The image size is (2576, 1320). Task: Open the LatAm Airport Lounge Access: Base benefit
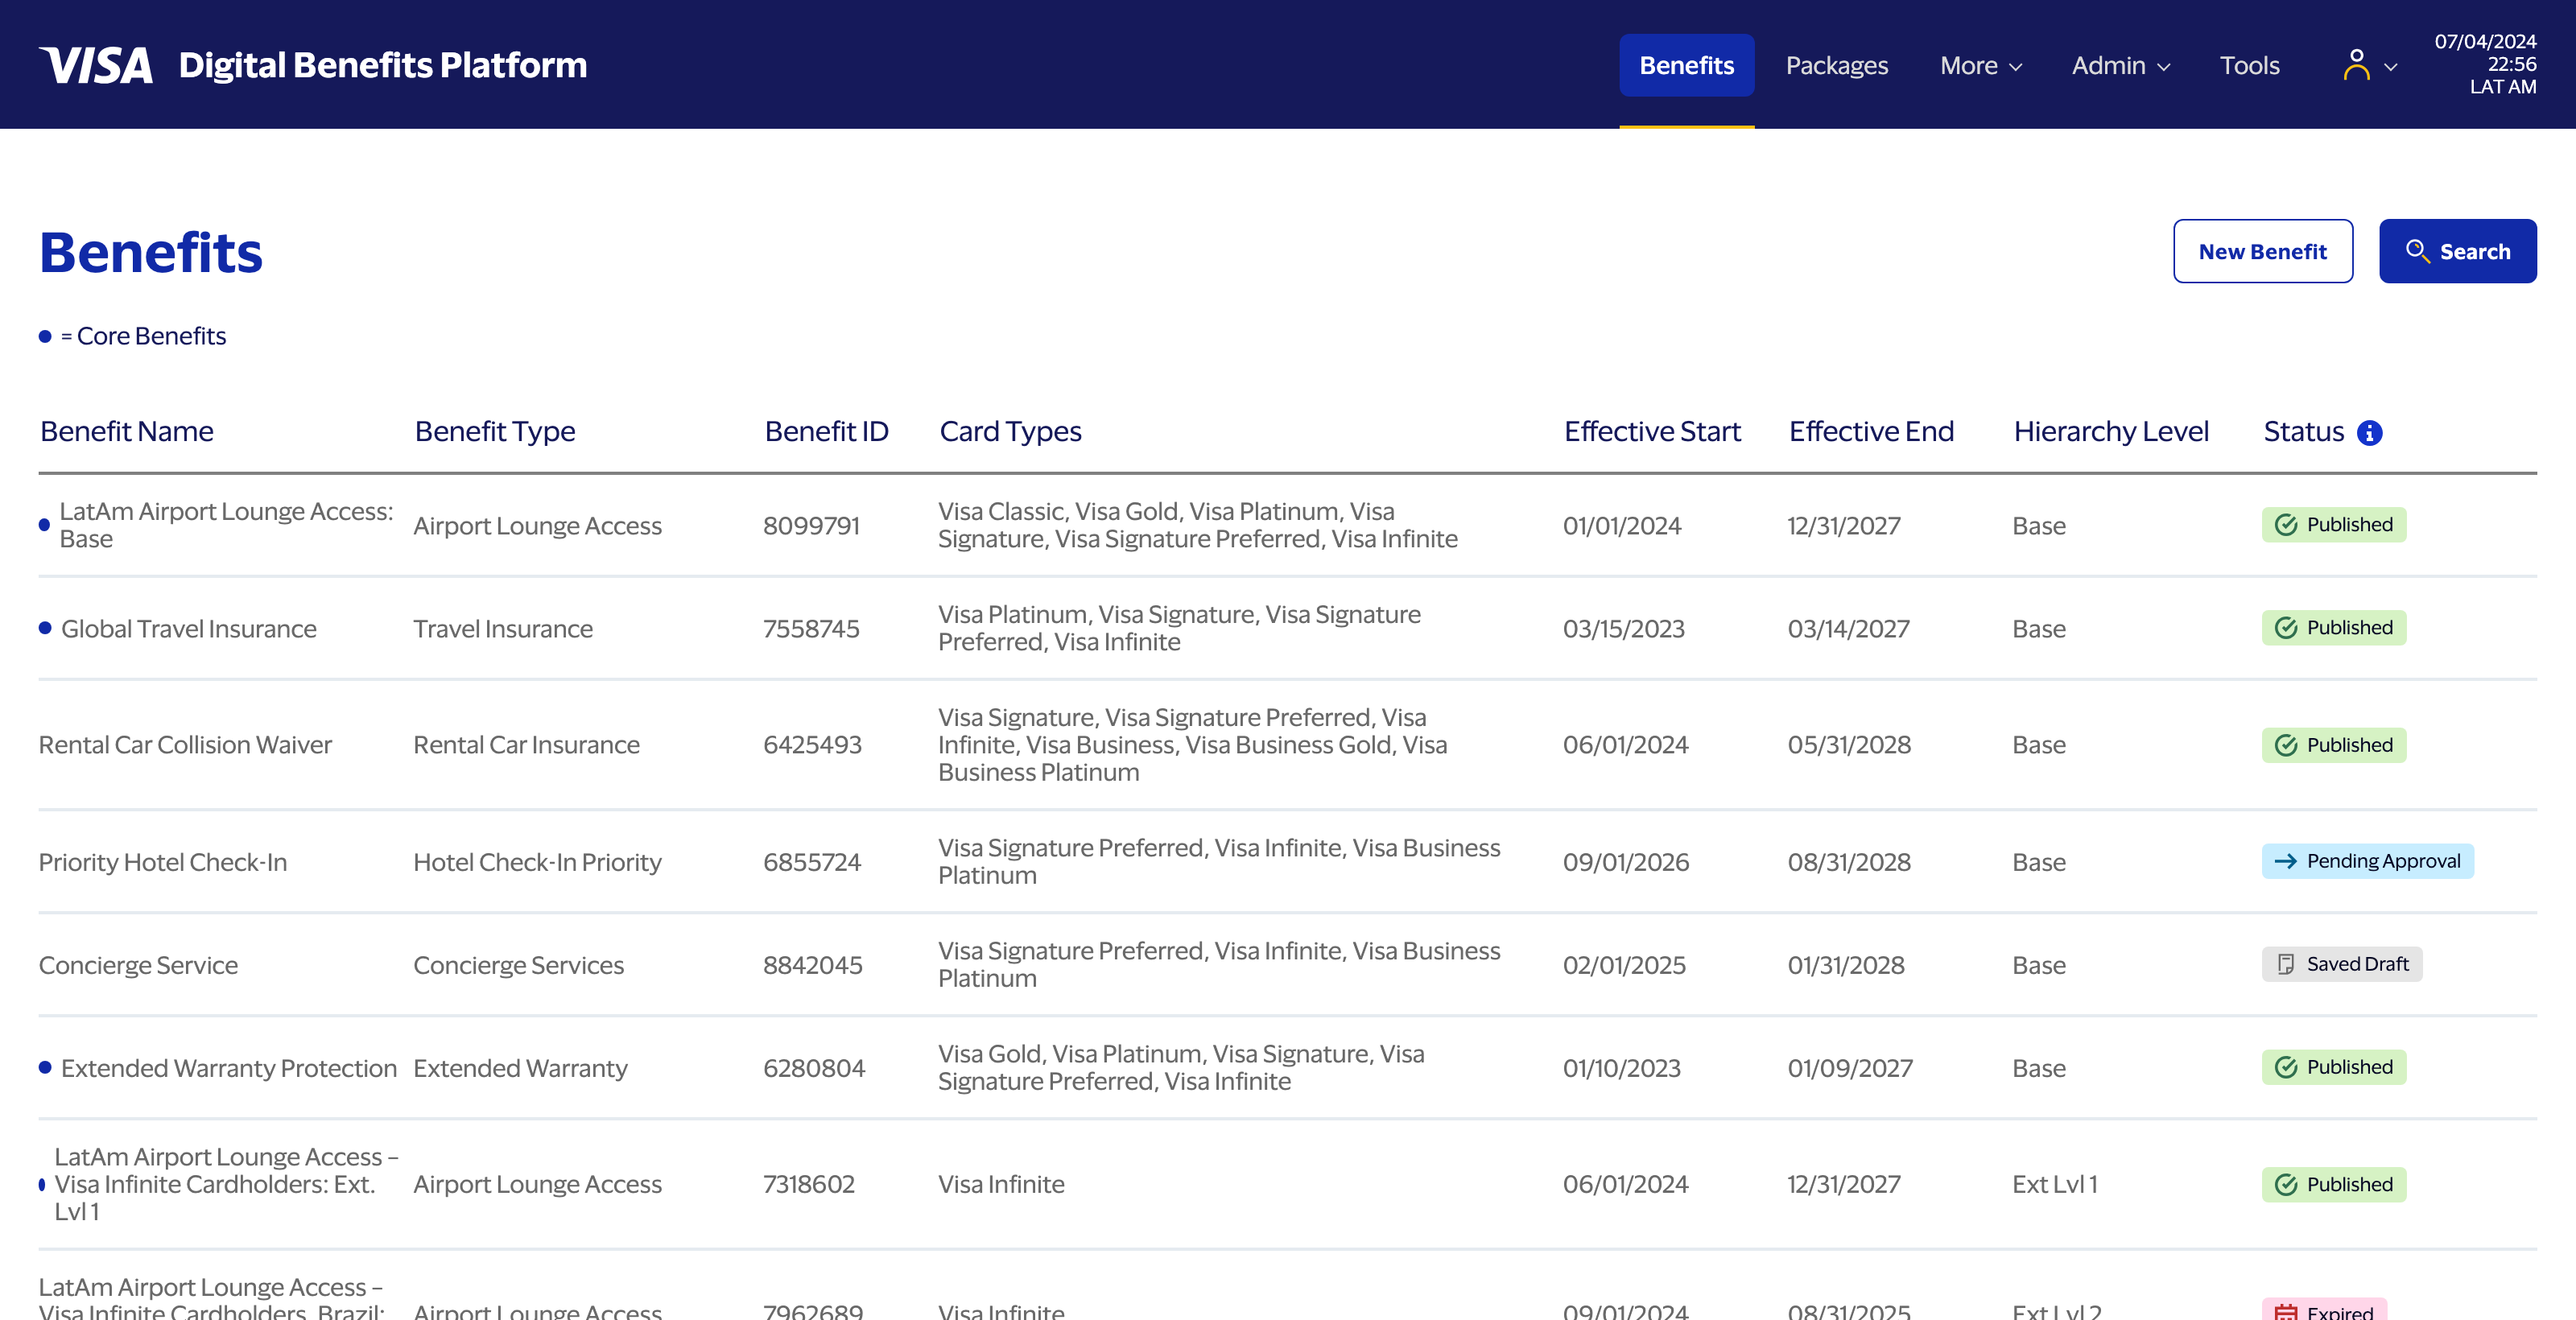pos(226,525)
